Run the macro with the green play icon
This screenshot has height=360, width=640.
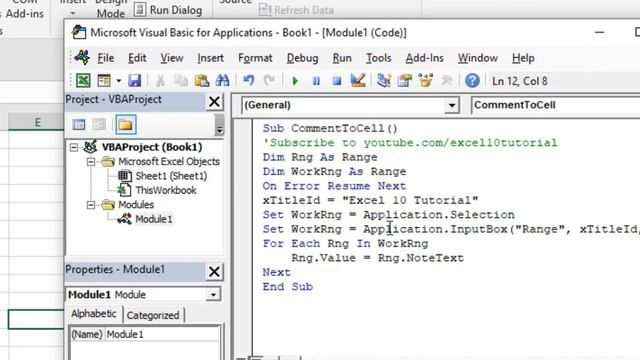pos(295,81)
